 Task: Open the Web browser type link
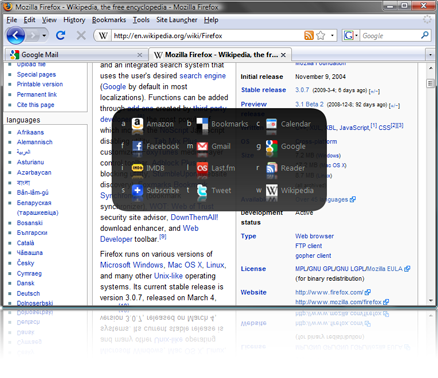pyautogui.click(x=314, y=236)
